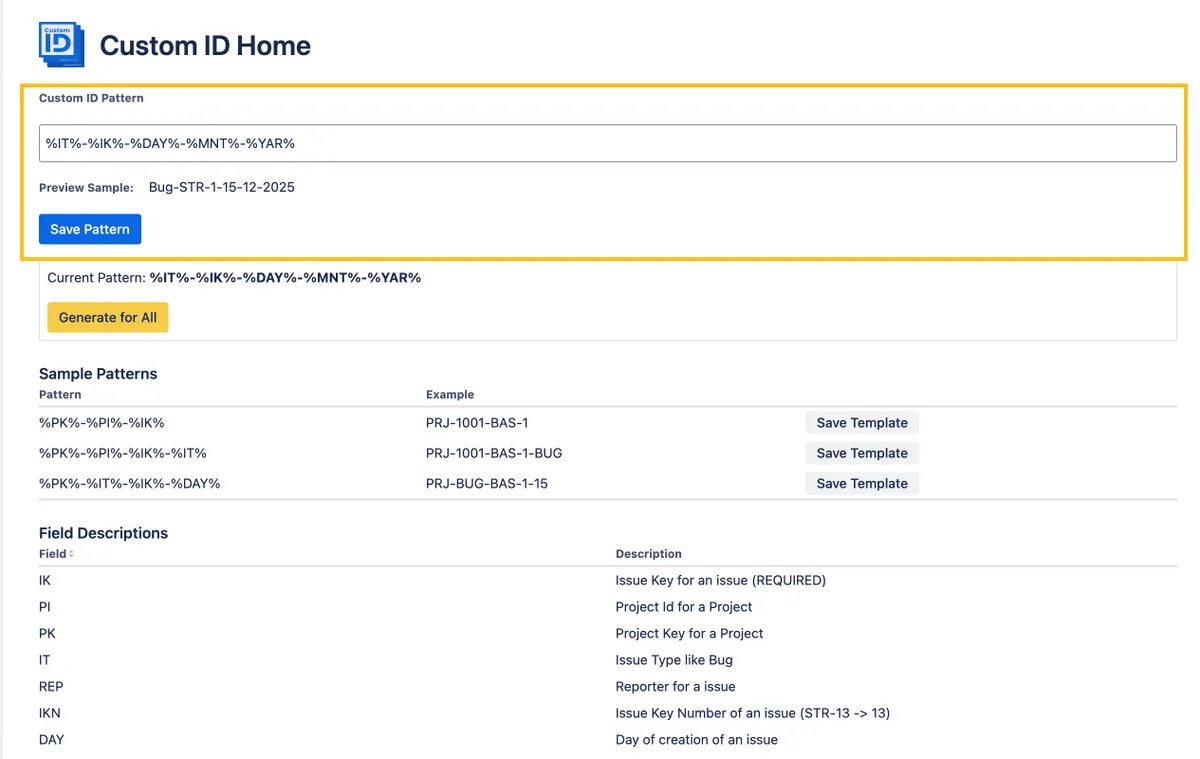Click the IK field row
The width and height of the screenshot is (1200, 759).
[608, 580]
